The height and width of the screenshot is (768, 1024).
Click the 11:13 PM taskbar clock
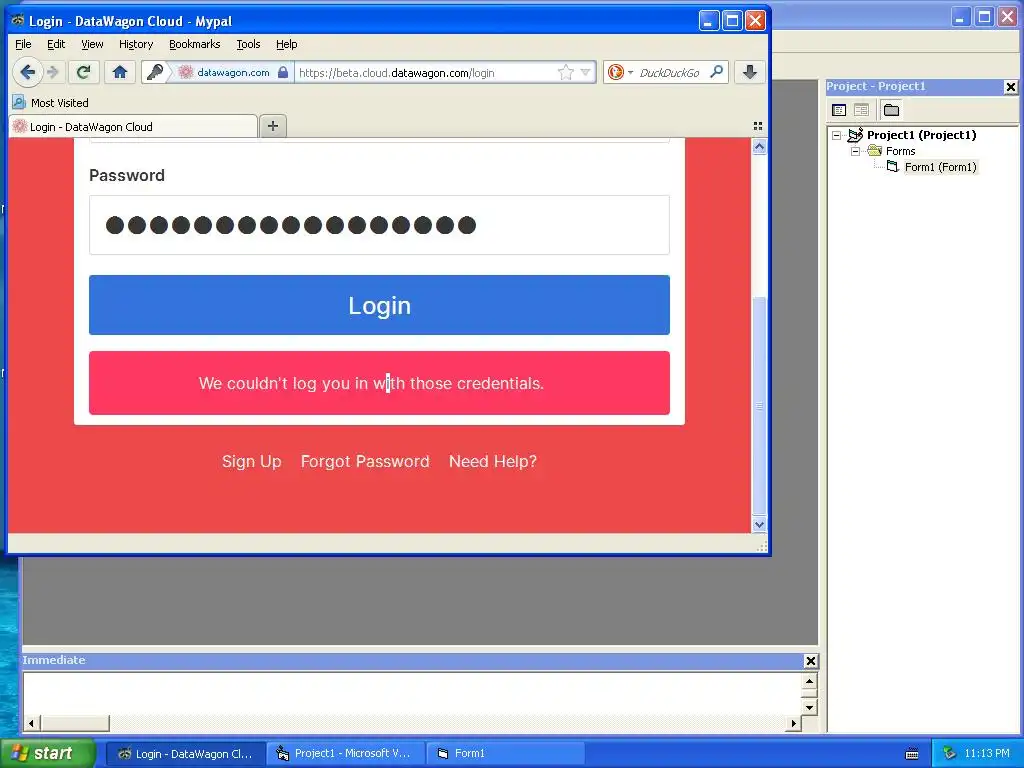987,754
